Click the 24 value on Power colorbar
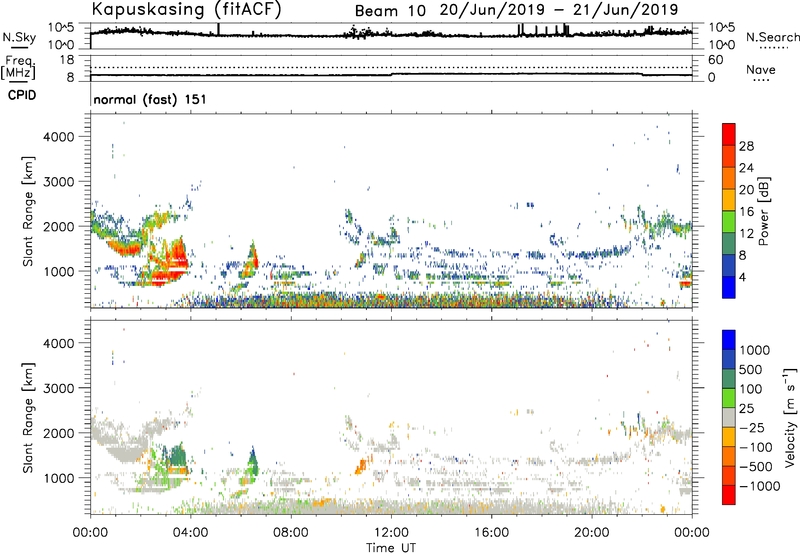 746,168
